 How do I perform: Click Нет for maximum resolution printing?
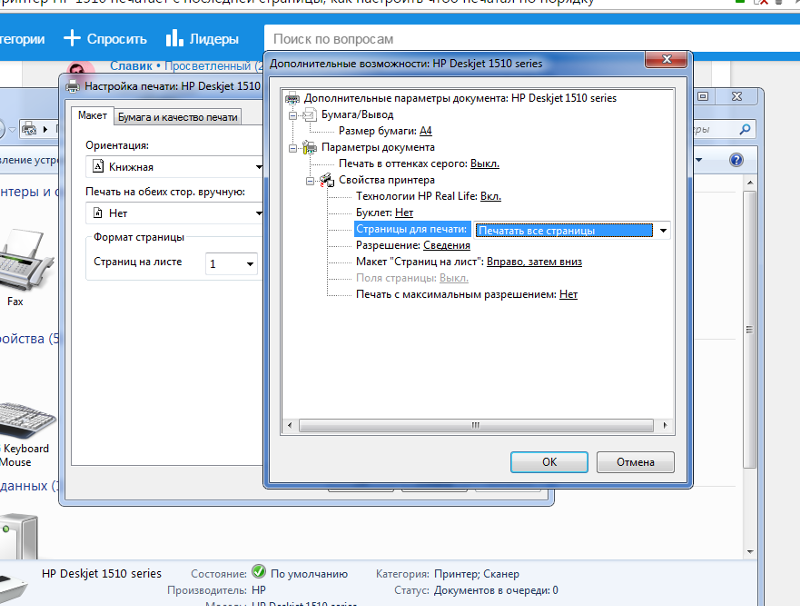568,294
